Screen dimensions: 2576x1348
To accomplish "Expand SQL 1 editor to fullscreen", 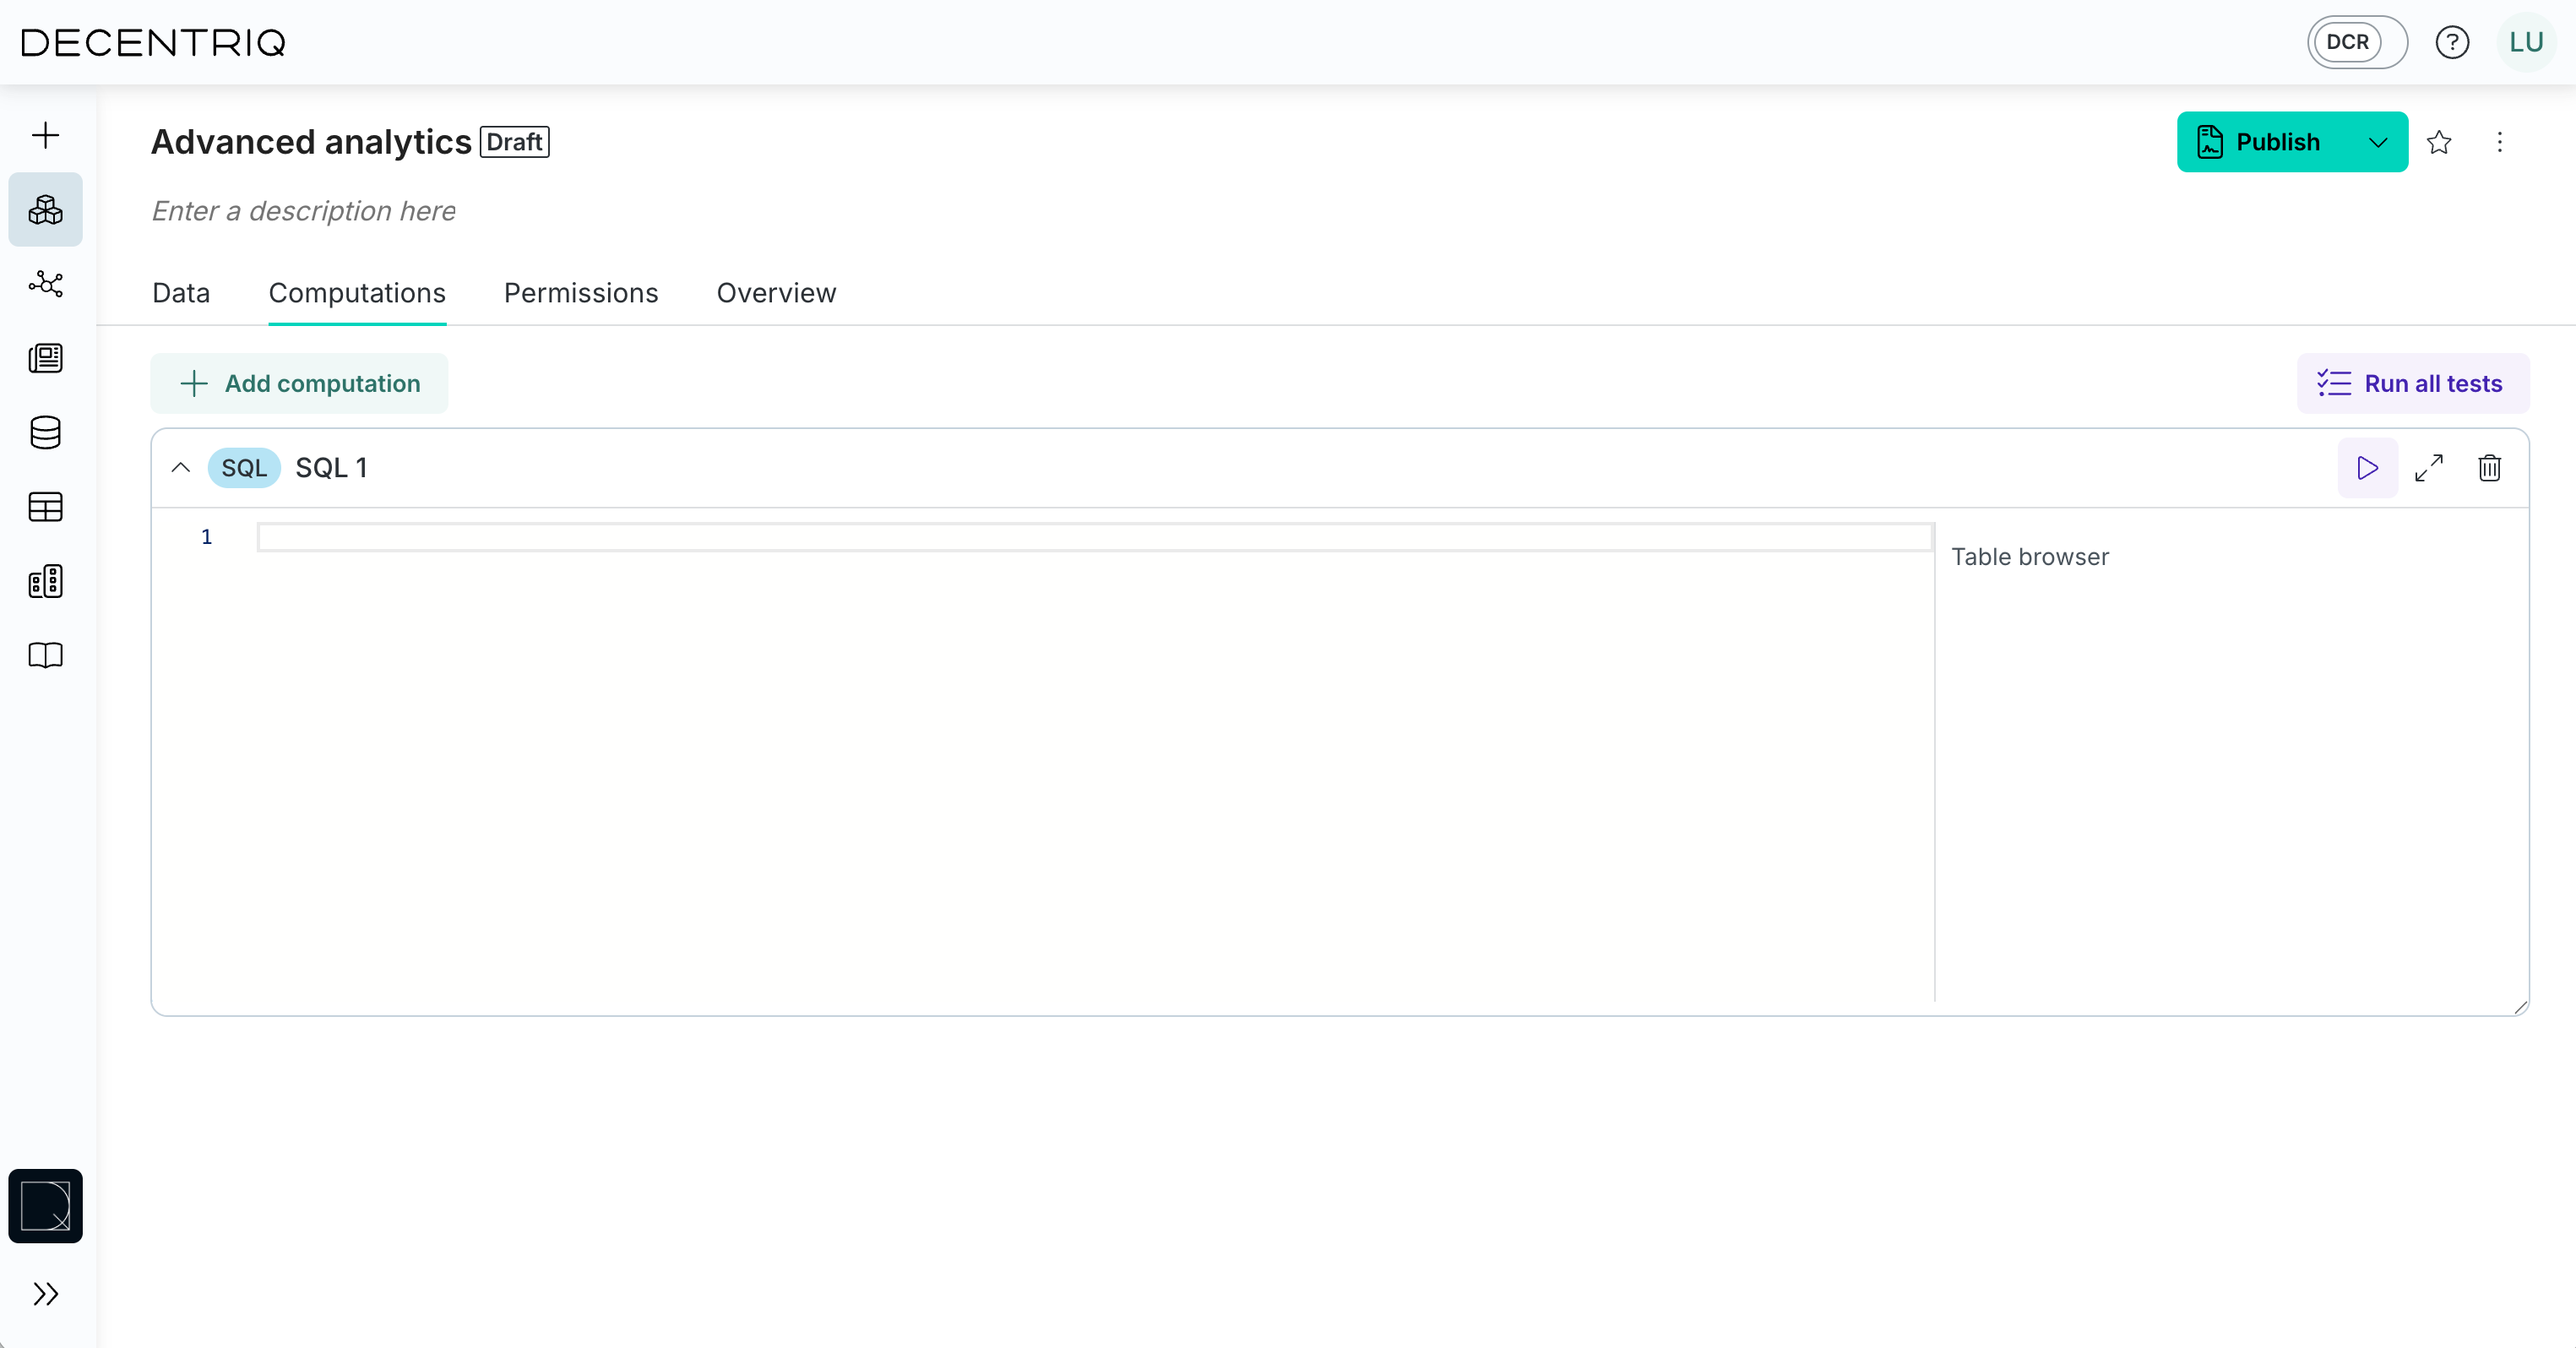I will [2431, 468].
